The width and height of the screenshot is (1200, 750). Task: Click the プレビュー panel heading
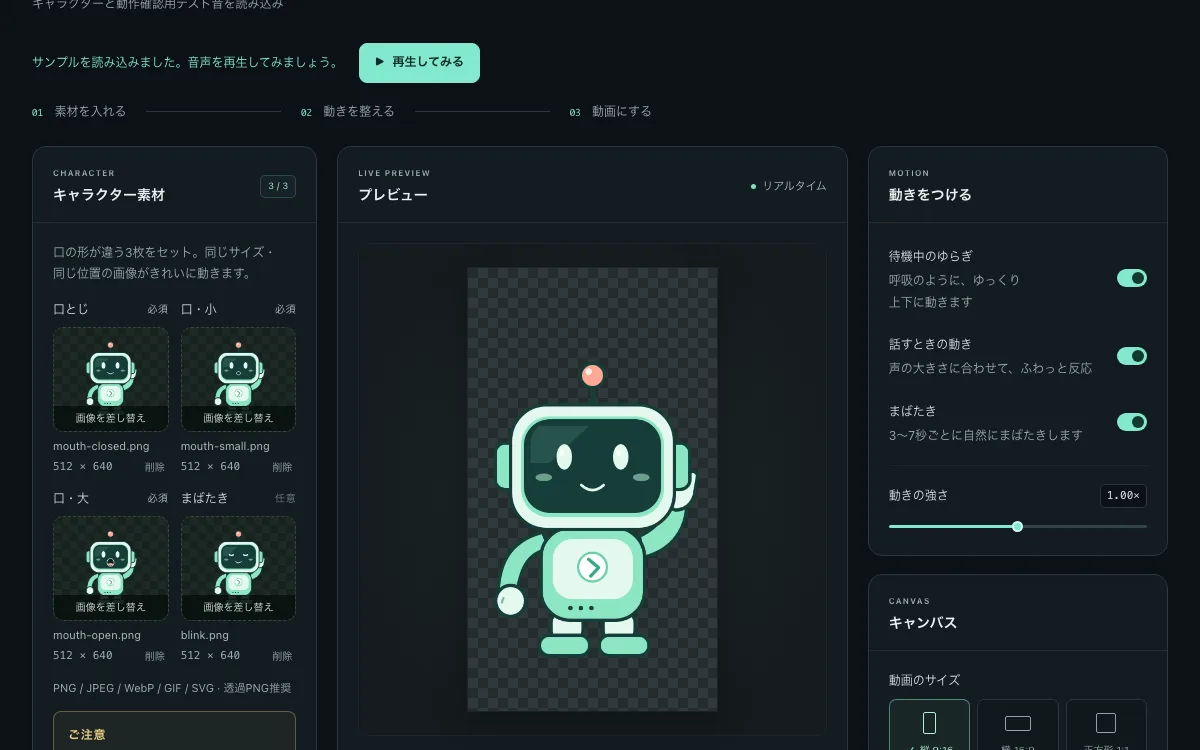(393, 195)
